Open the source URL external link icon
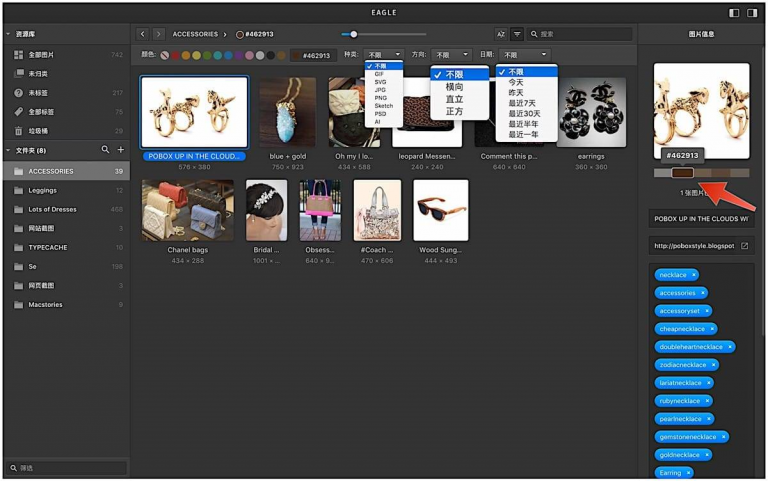 click(744, 245)
